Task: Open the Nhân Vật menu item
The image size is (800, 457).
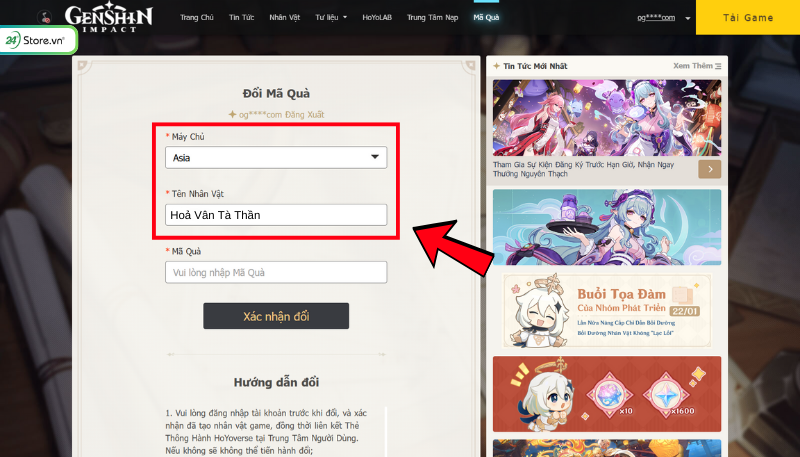Action: 285,17
